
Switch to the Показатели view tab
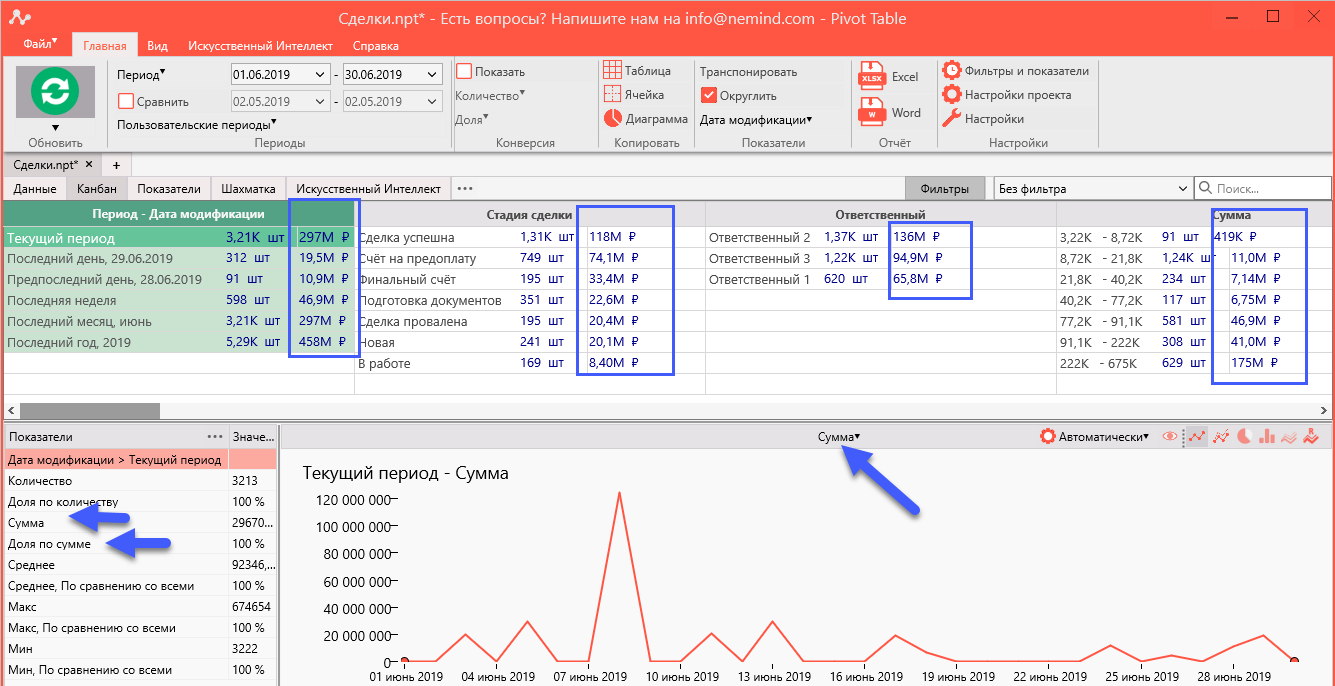[x=169, y=188]
